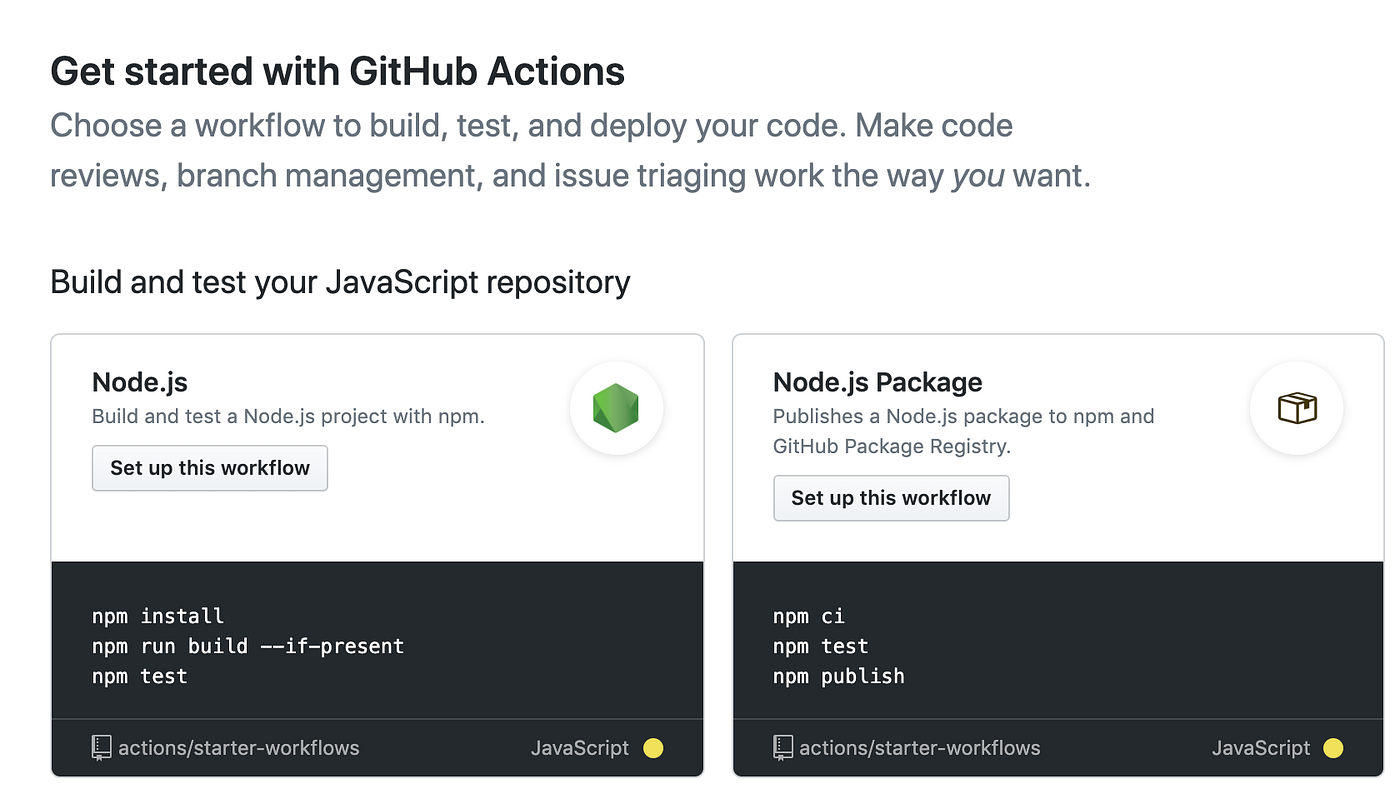Viewport: 1400px width, 793px height.
Task: Click the JavaScript label on the left card footer
Action: (x=580, y=747)
